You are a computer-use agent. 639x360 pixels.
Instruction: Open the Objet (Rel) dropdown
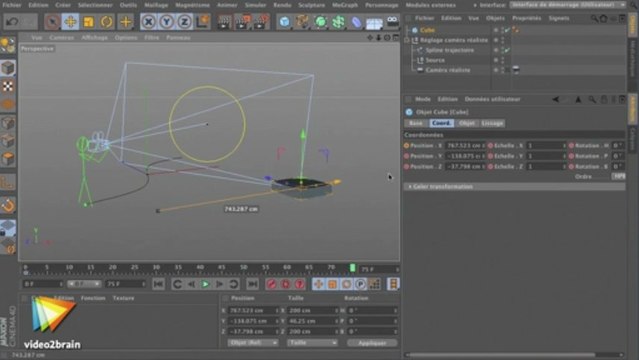pyautogui.click(x=253, y=343)
